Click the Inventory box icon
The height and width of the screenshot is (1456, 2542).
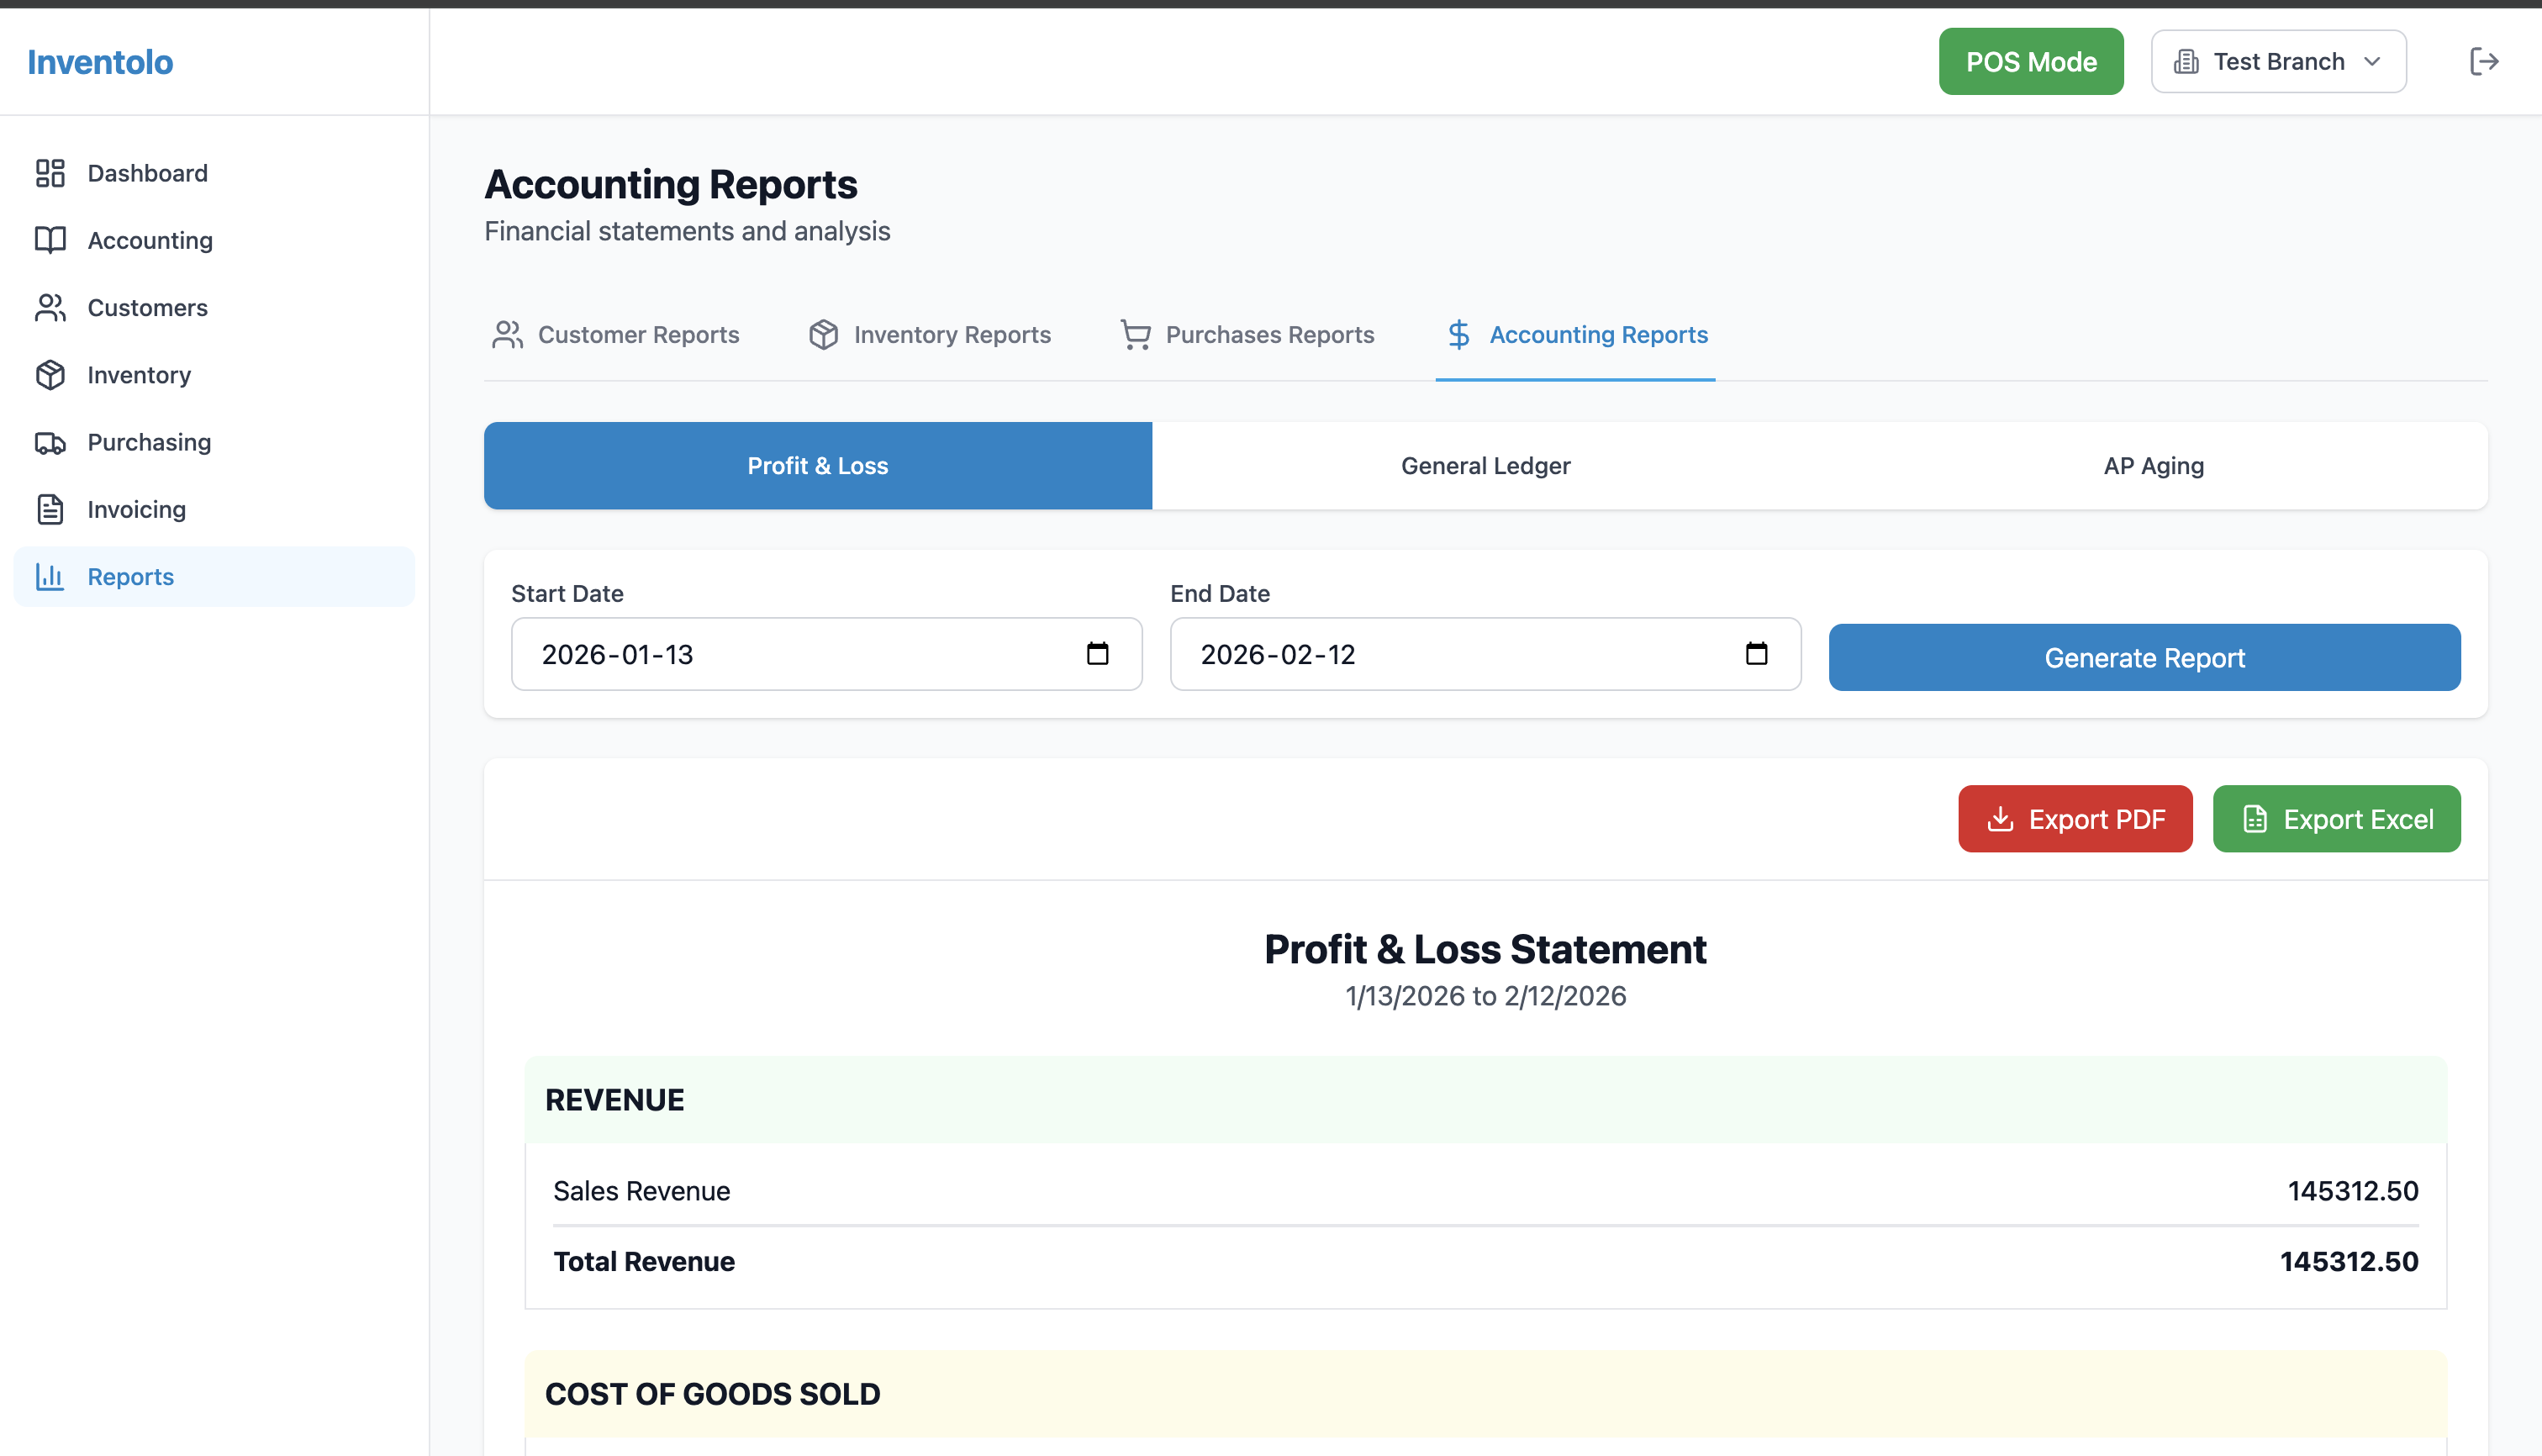[x=51, y=375]
